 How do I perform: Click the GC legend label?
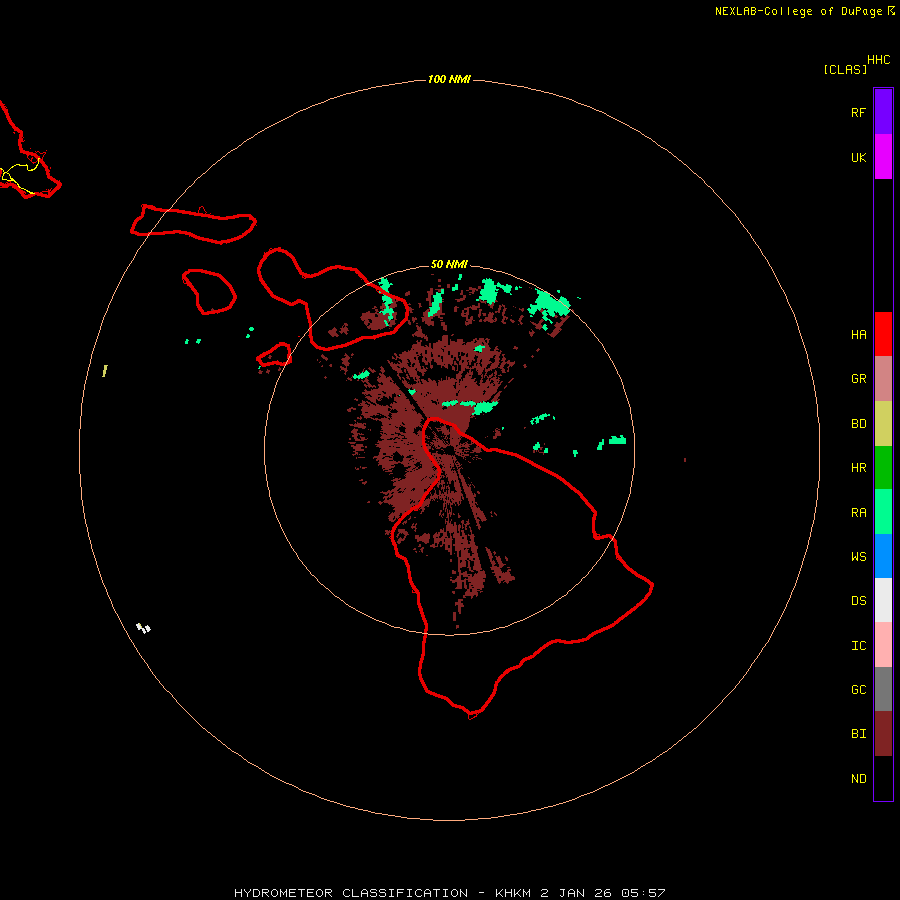click(x=858, y=690)
